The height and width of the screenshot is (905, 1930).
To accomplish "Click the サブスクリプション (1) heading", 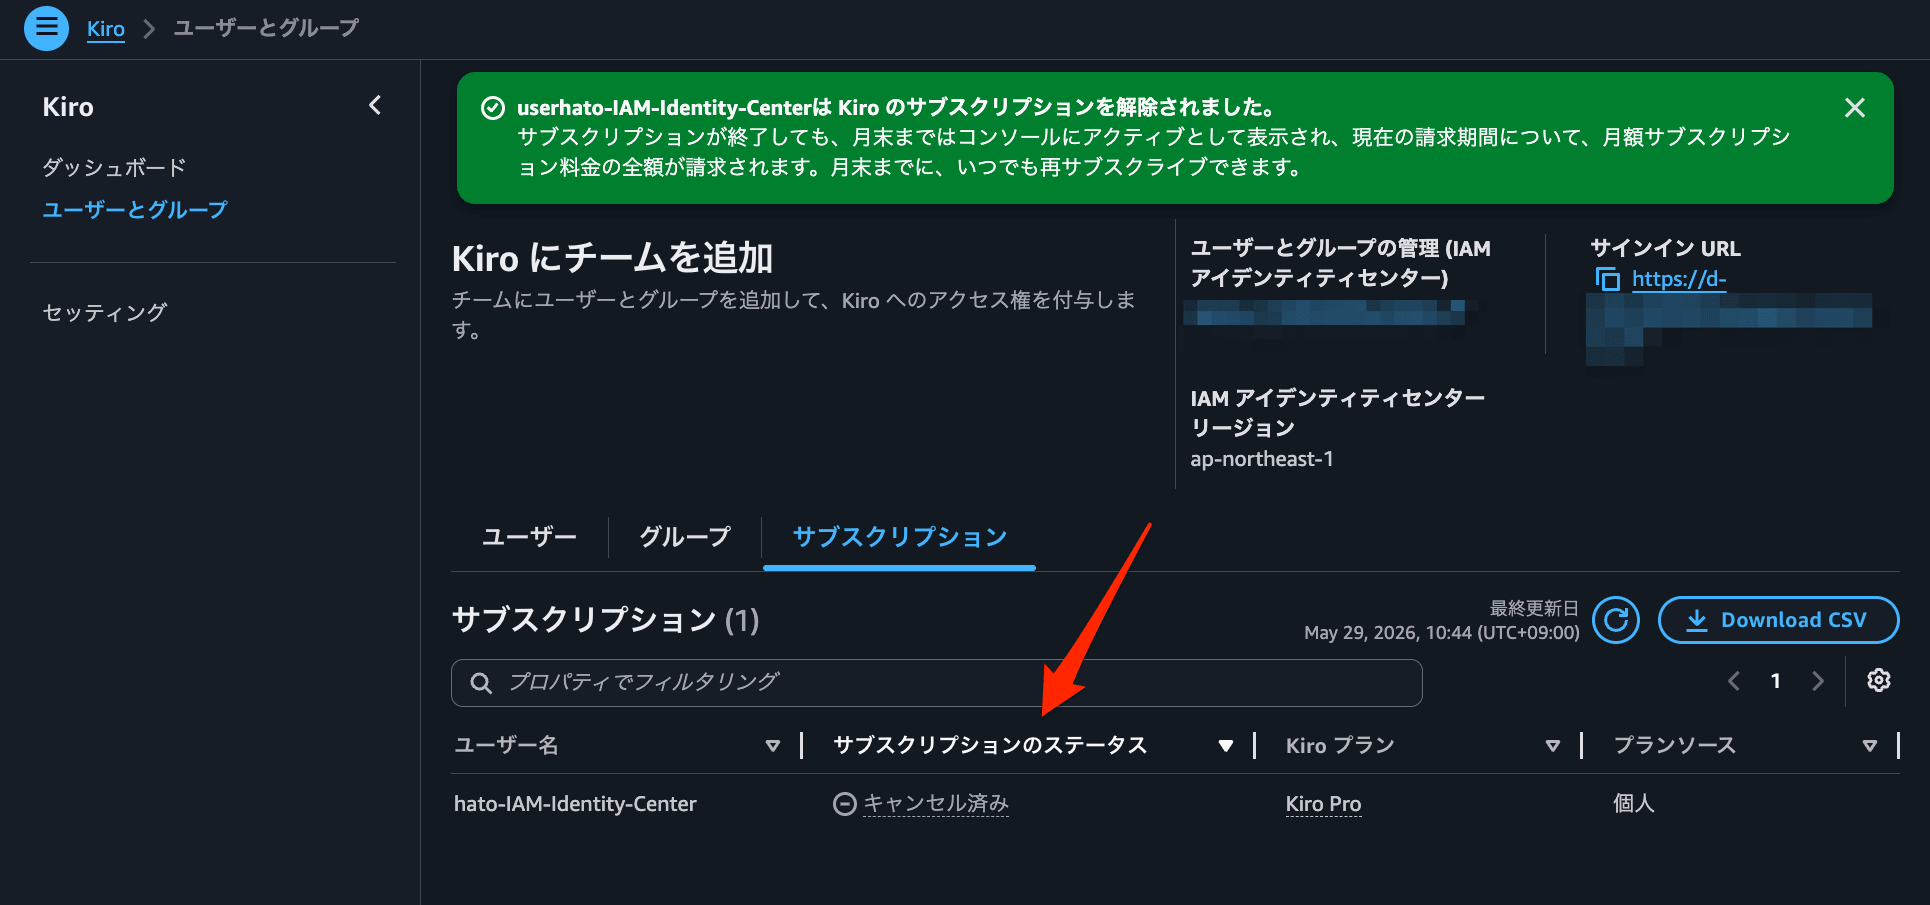I will [x=606, y=620].
